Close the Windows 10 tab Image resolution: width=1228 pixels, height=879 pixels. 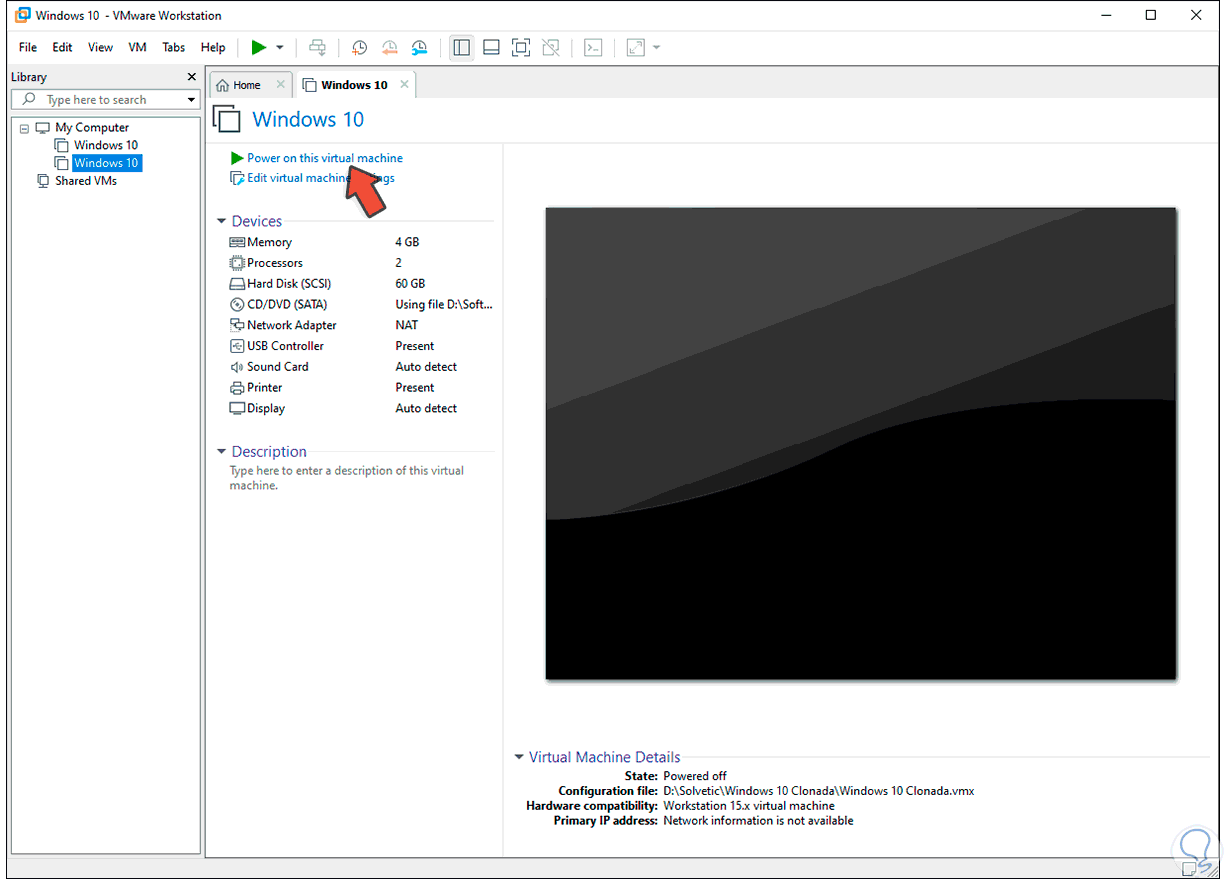[x=404, y=85]
